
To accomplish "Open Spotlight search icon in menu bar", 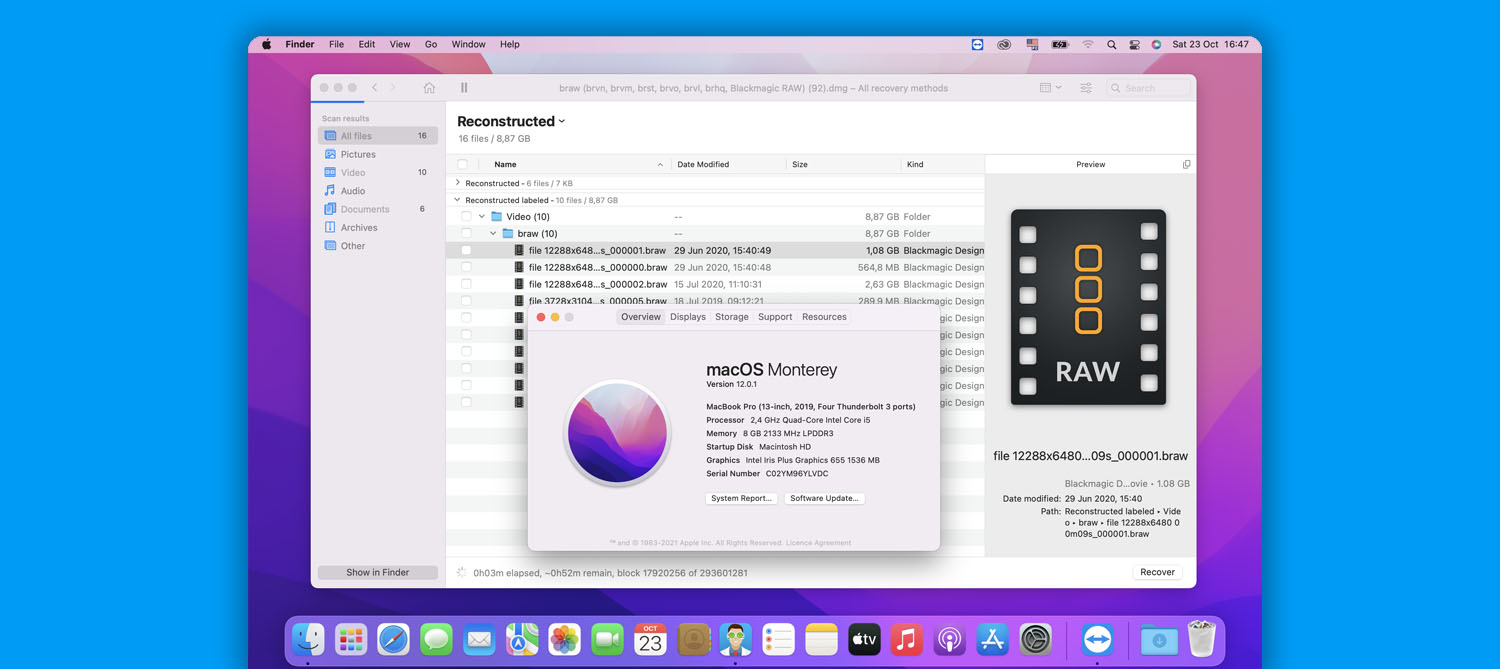I will (x=1112, y=44).
